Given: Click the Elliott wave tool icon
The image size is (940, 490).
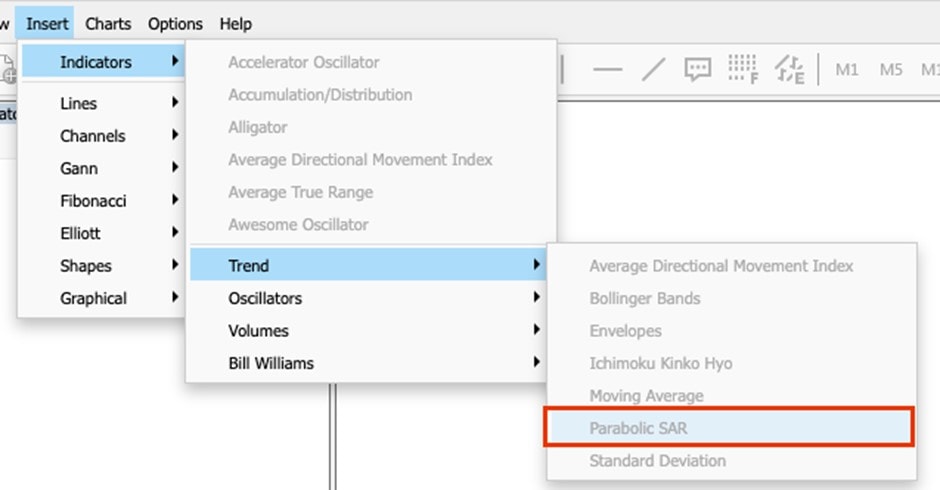Looking at the screenshot, I should point(789,70).
